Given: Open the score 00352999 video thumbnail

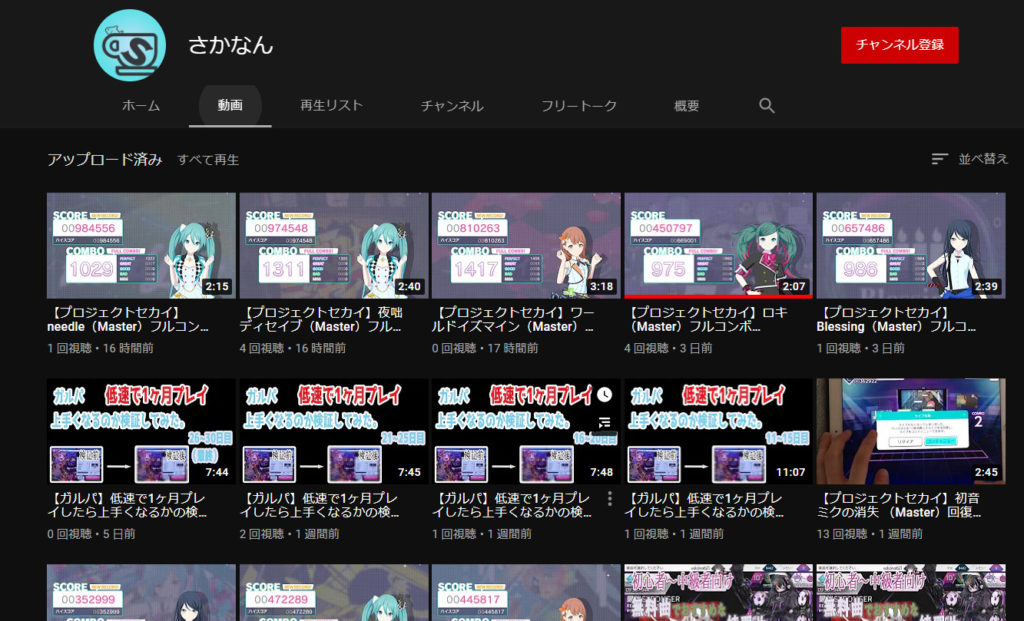Looking at the screenshot, I should (141, 593).
